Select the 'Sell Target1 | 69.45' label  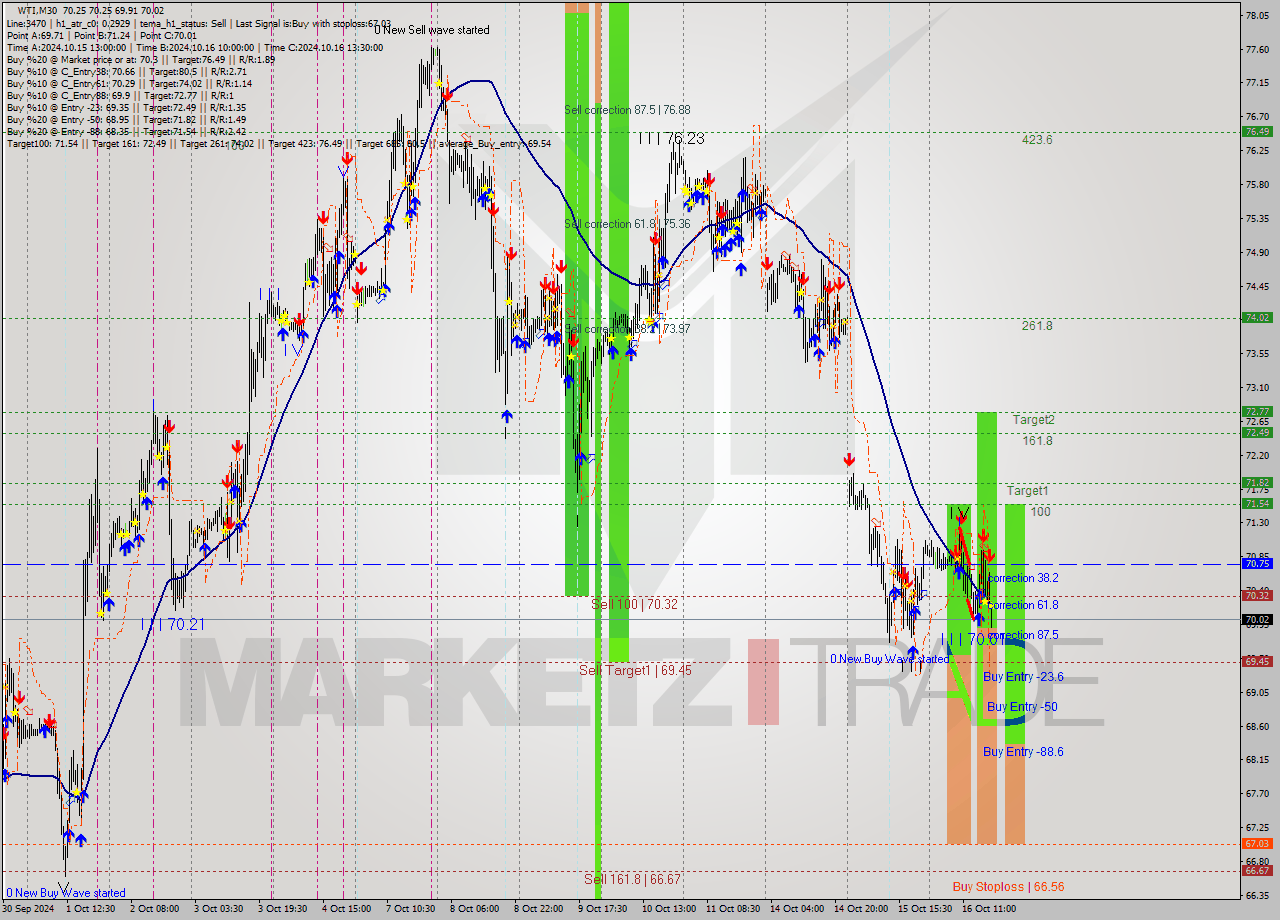click(x=635, y=670)
